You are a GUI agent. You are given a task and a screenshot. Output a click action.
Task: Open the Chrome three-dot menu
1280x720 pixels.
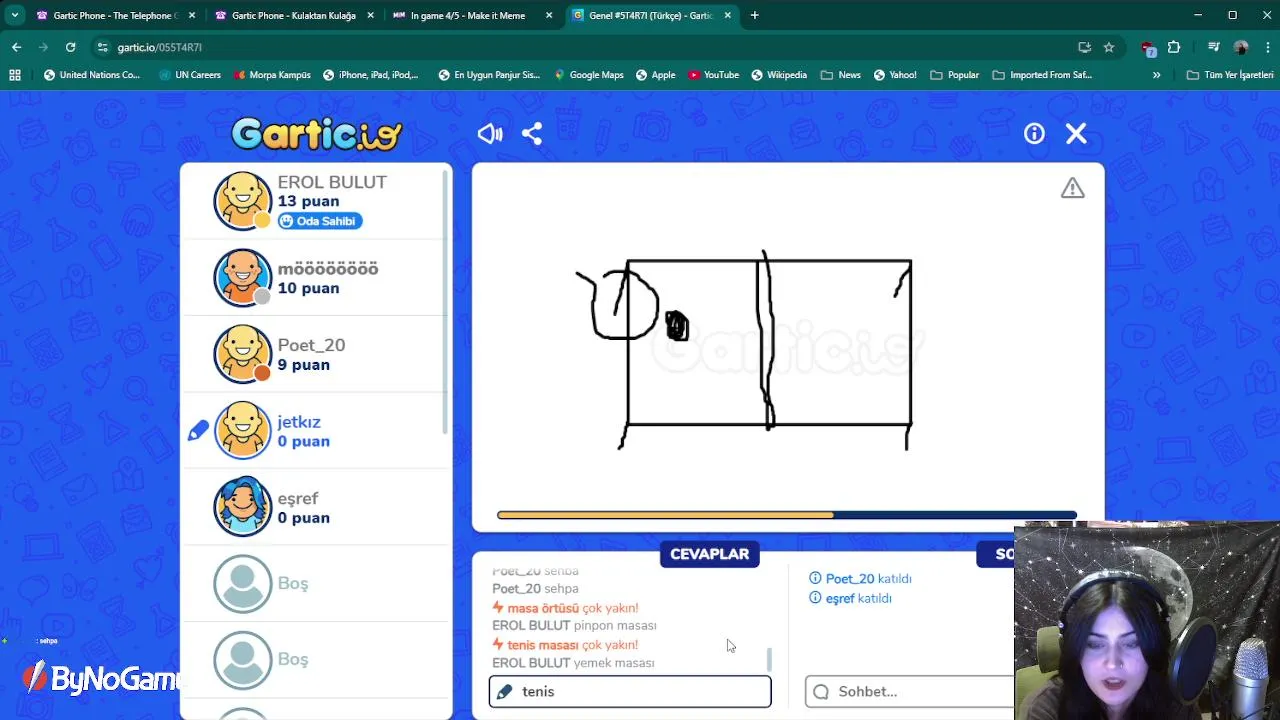[x=1268, y=47]
